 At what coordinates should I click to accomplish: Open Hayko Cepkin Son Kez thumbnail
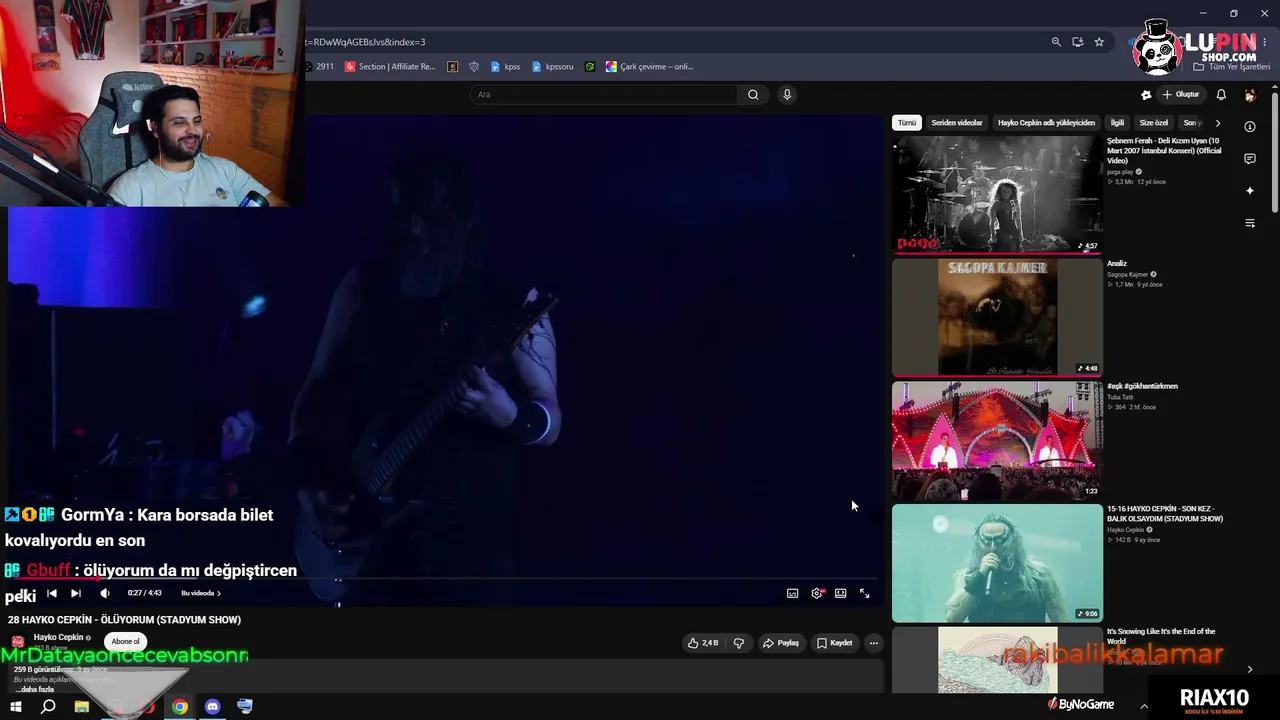pyautogui.click(x=997, y=563)
